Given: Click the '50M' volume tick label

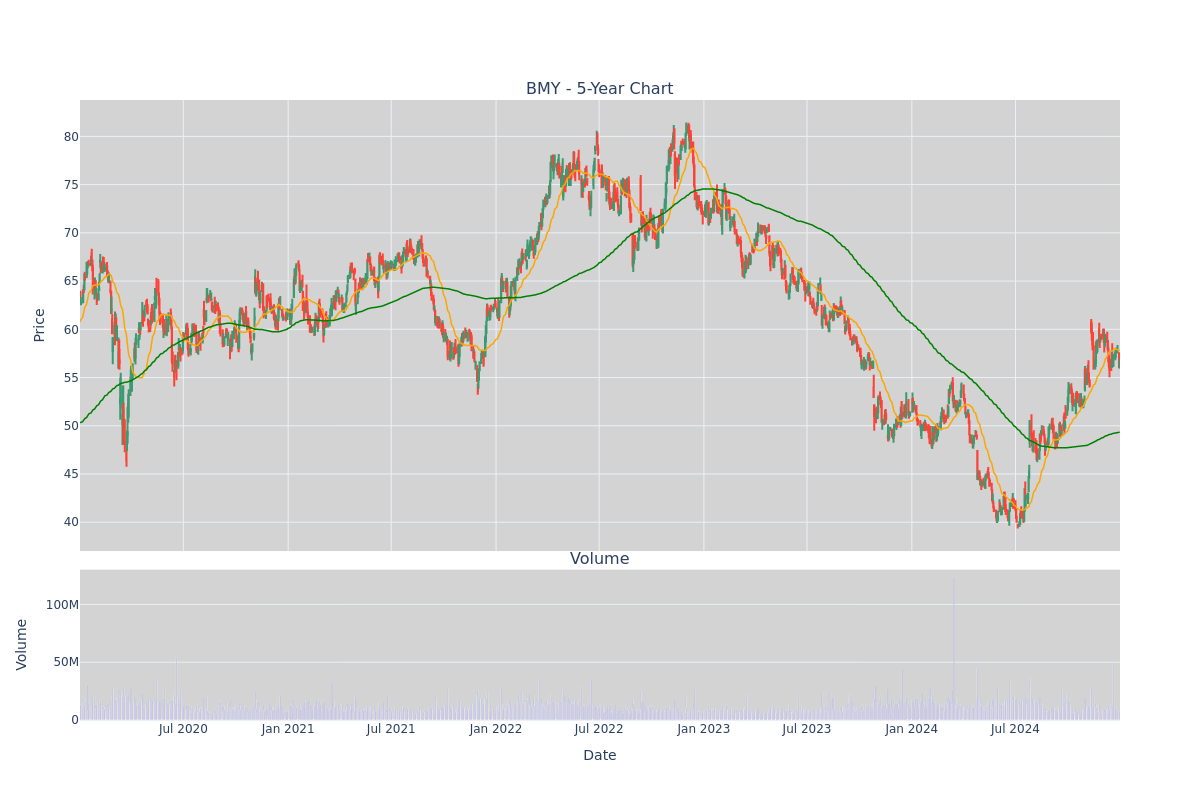Looking at the screenshot, I should click(x=65, y=662).
